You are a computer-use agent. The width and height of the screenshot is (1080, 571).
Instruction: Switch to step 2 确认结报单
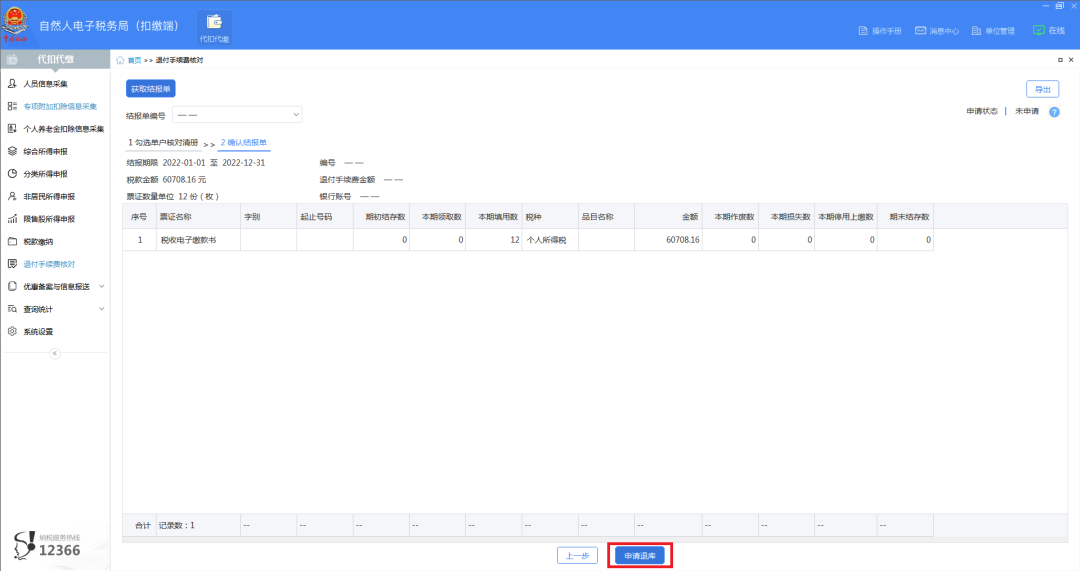(x=244, y=143)
